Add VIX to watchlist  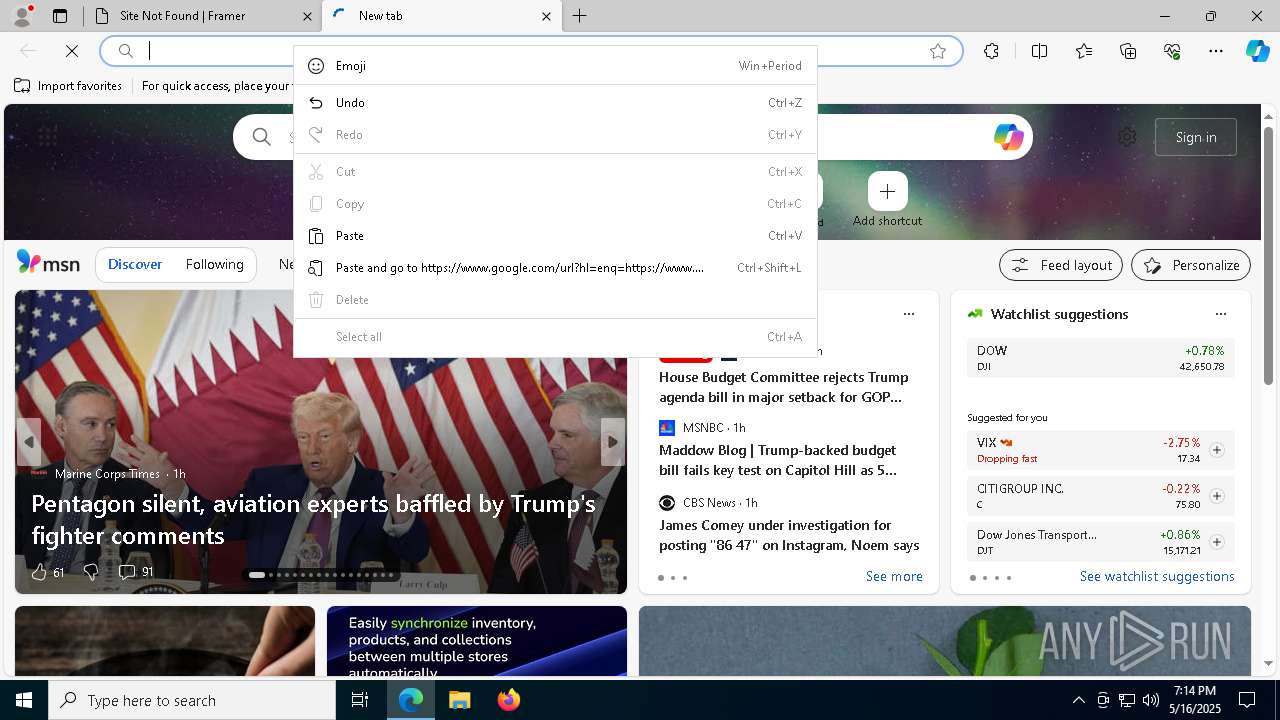pos(1216,450)
